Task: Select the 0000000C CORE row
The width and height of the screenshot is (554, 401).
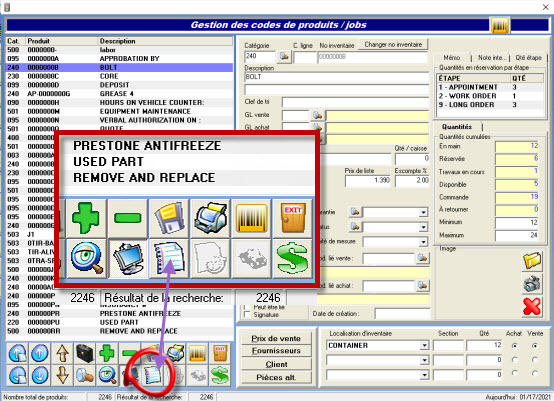Action: tap(119, 76)
